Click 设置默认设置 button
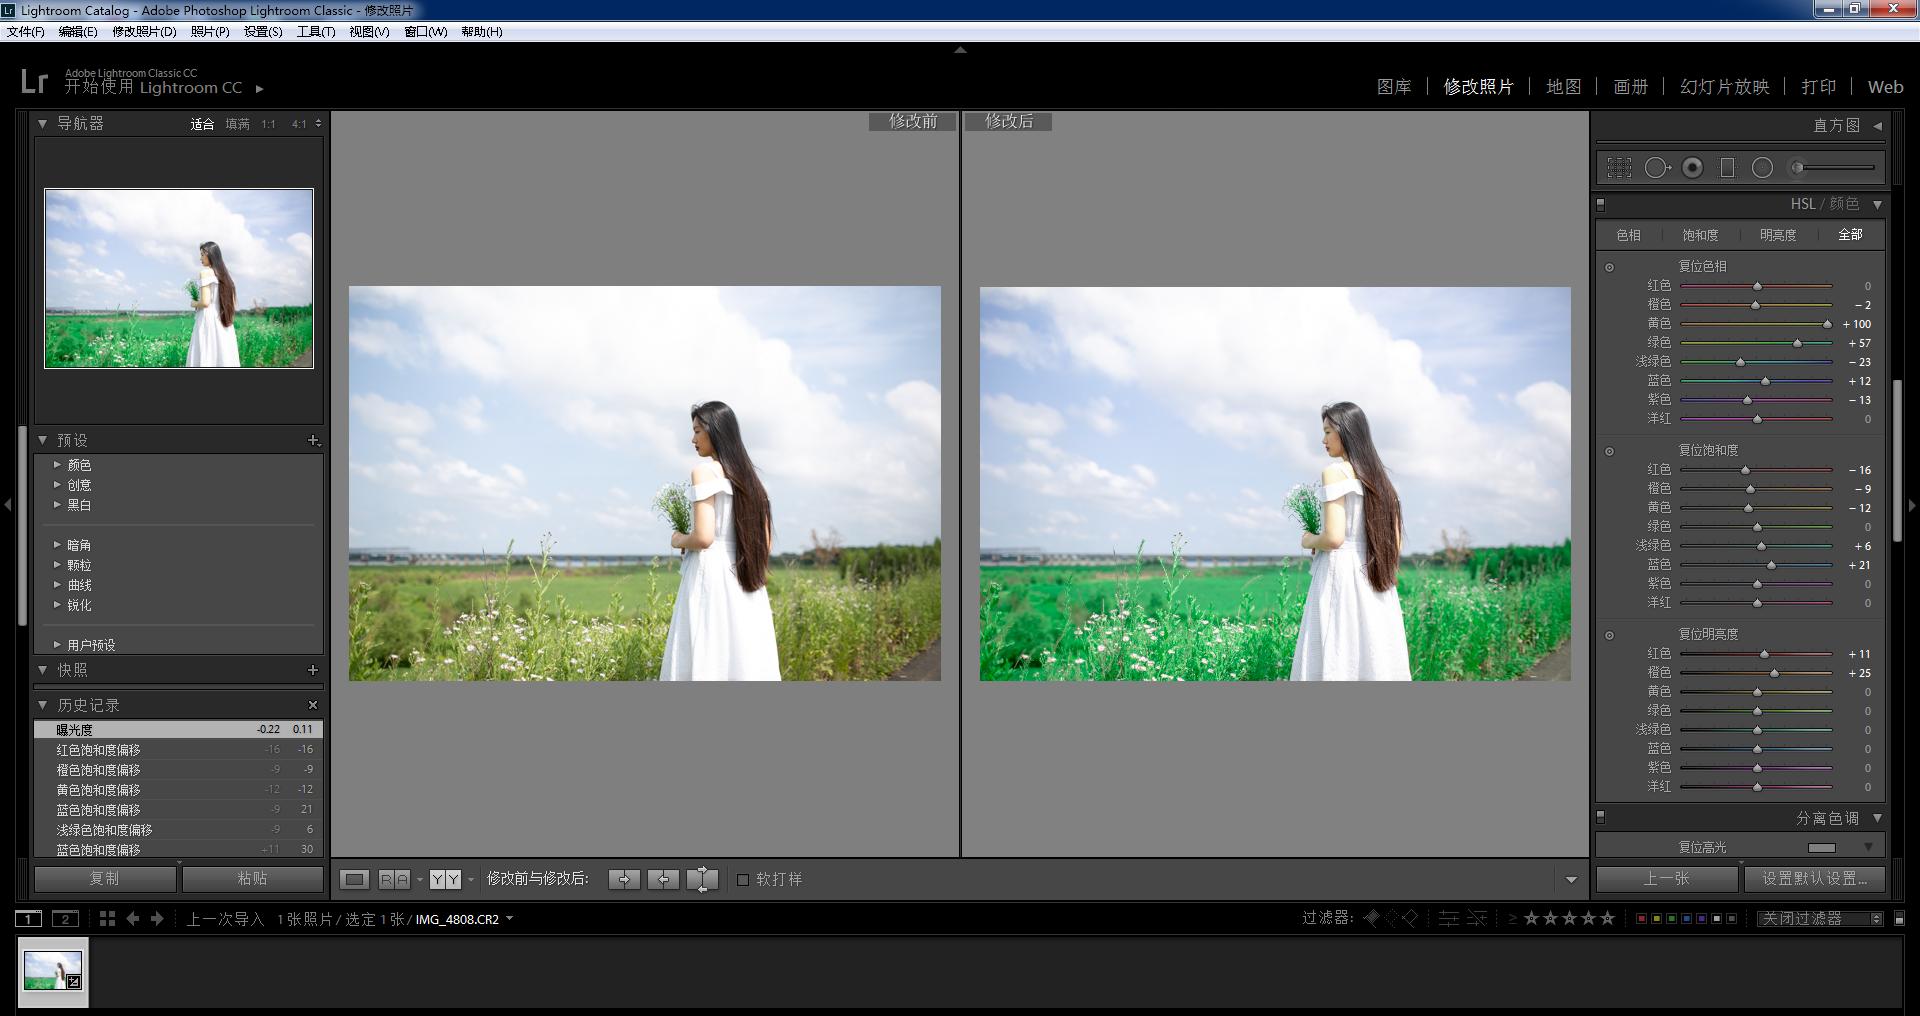 (x=1815, y=879)
